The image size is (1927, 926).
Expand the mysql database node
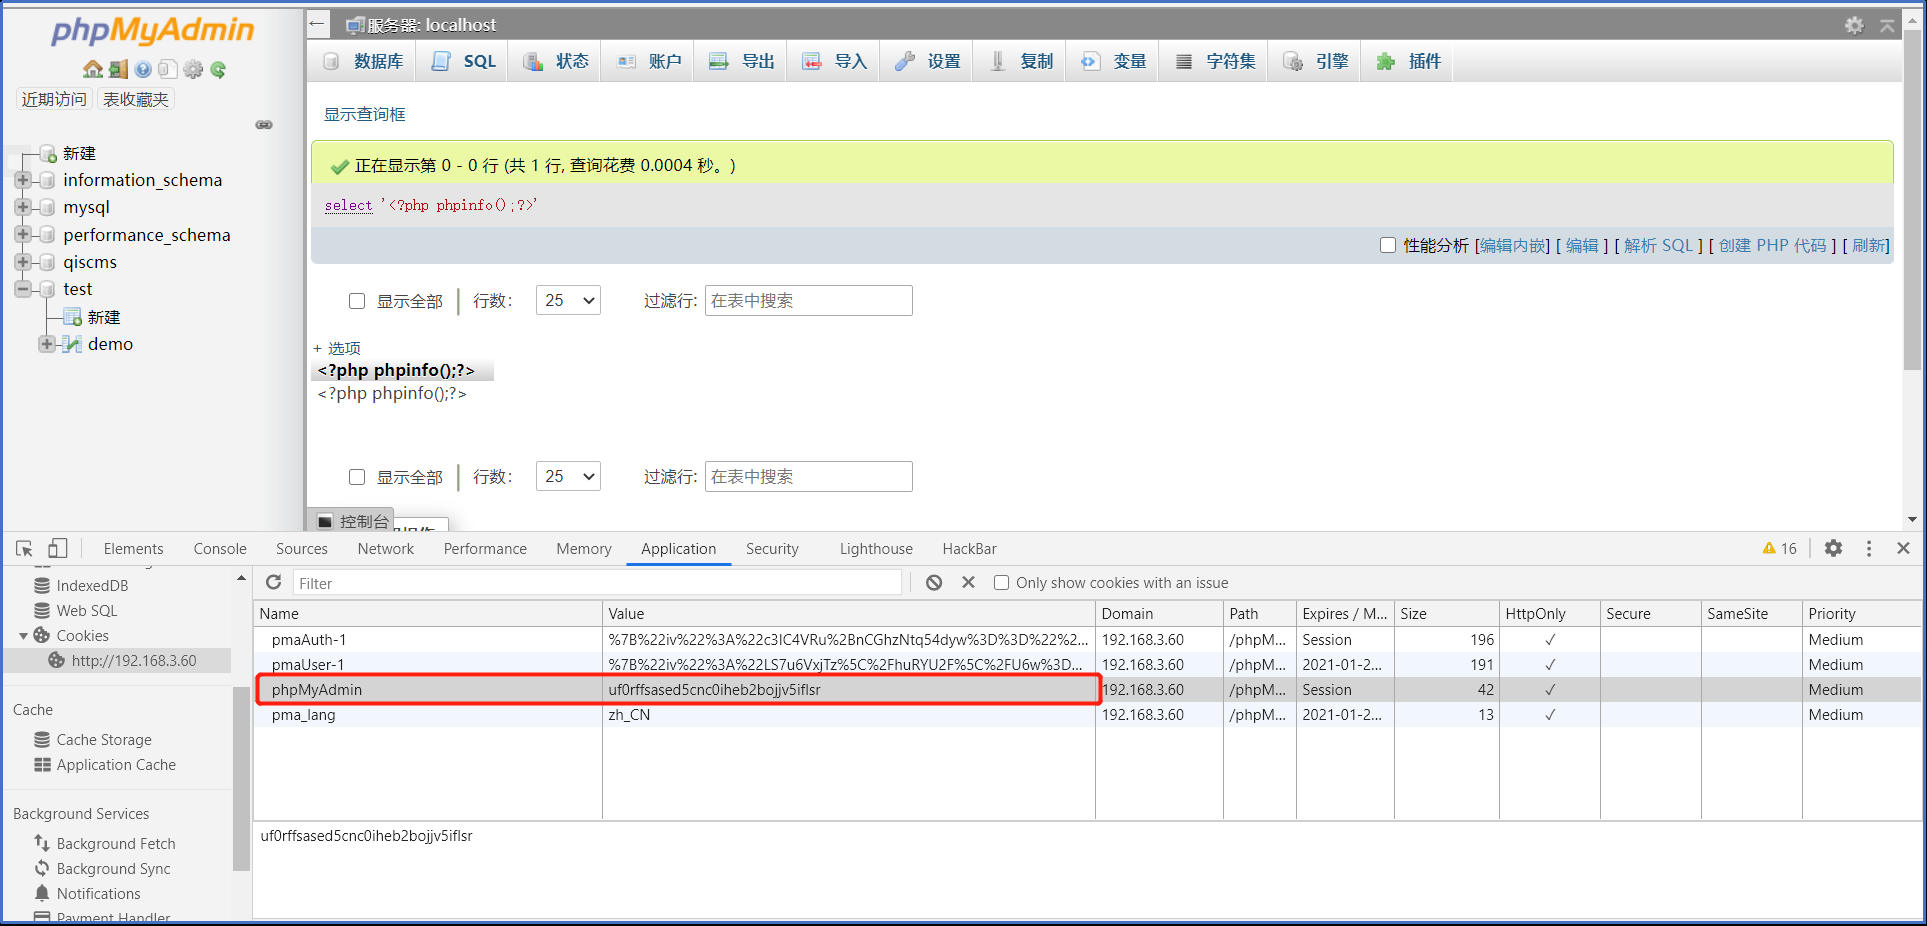(23, 207)
